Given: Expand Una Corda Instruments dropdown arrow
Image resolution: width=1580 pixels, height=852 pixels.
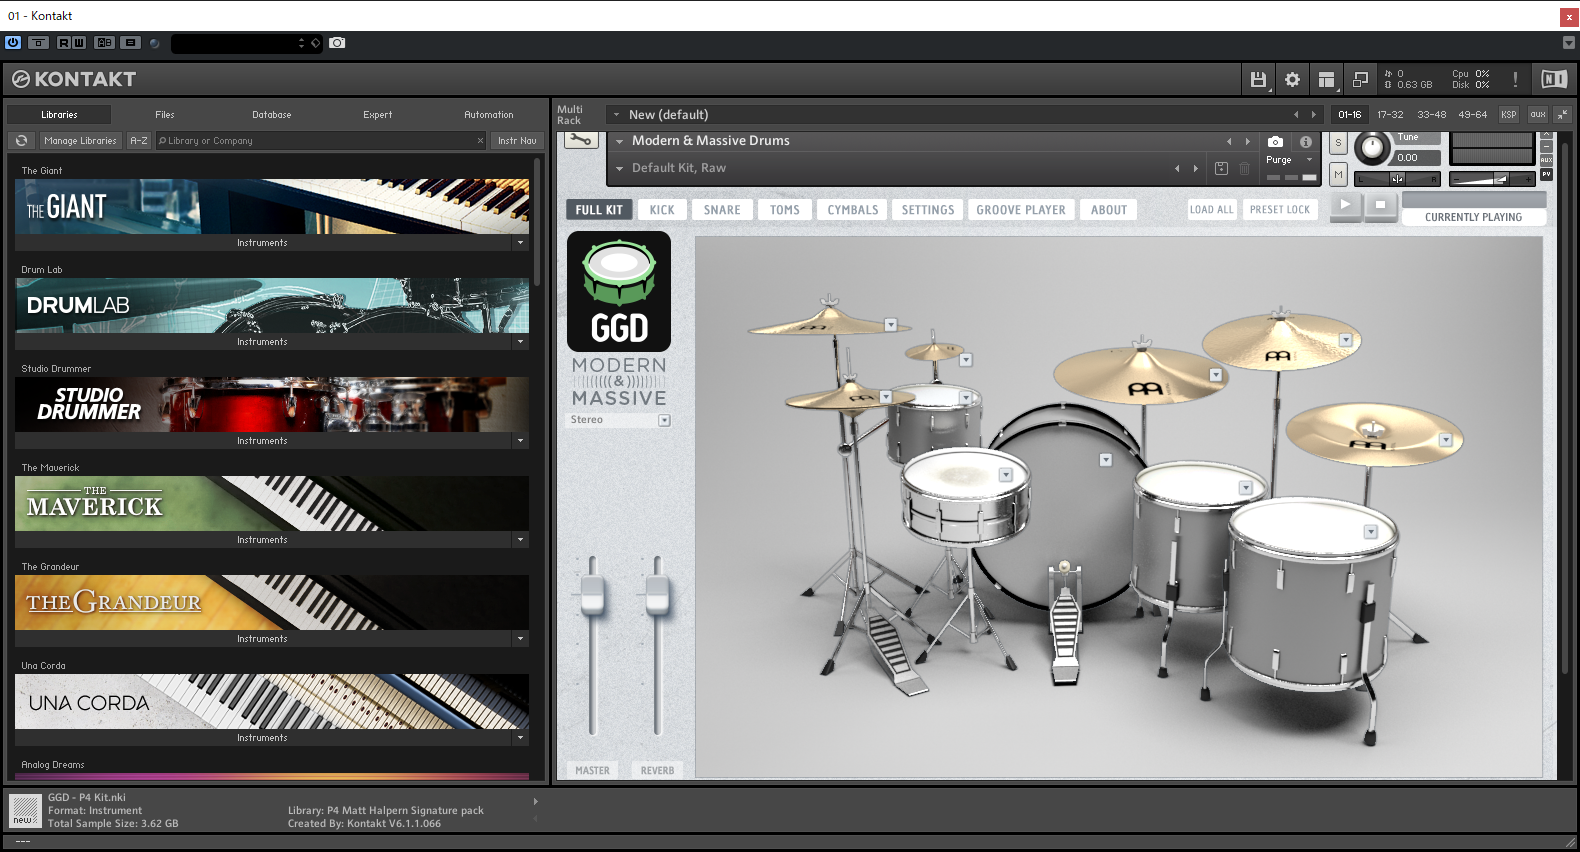Looking at the screenshot, I should tap(520, 738).
